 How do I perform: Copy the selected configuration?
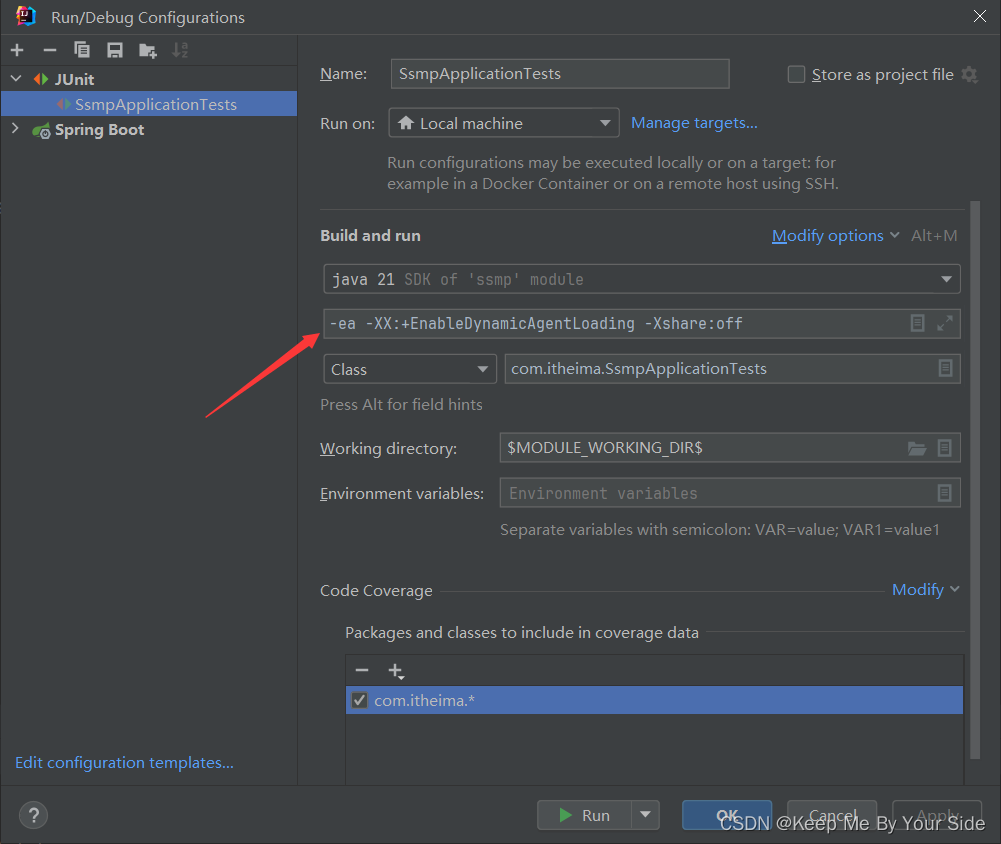click(x=82, y=49)
